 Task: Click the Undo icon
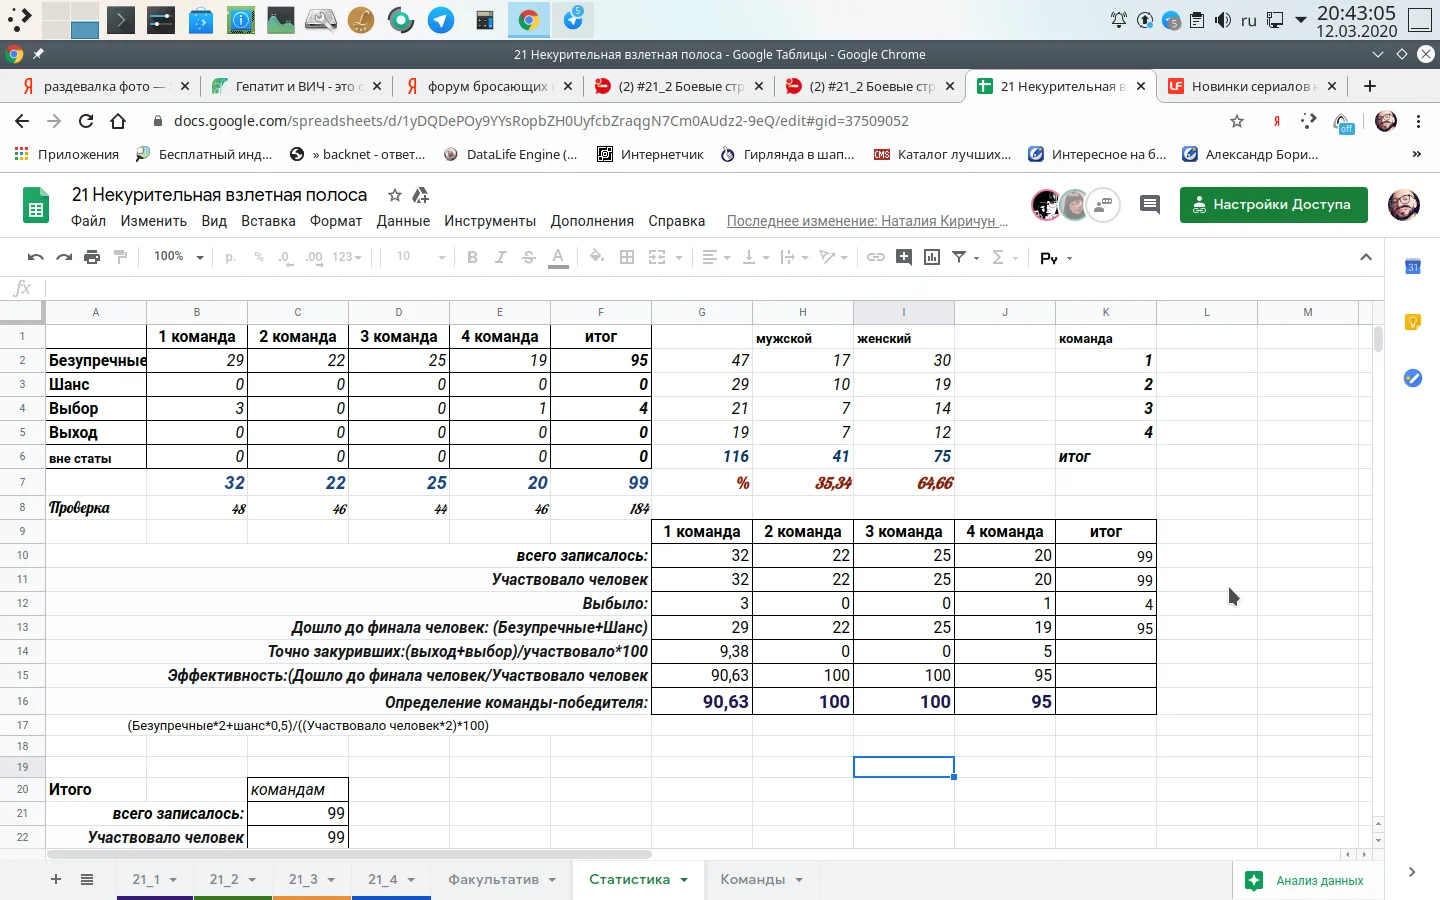[x=35, y=257]
